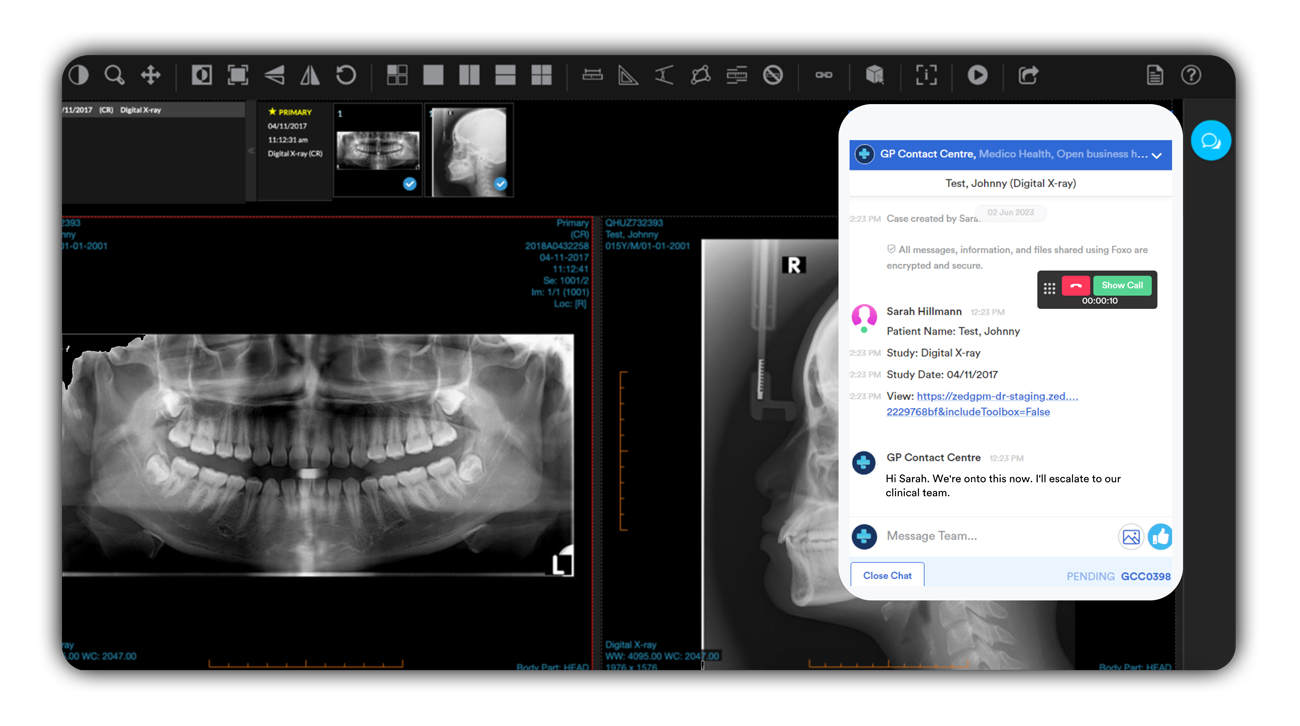Click Sarah Hillmann's avatar
The height and width of the screenshot is (726, 1300).
[x=864, y=318]
